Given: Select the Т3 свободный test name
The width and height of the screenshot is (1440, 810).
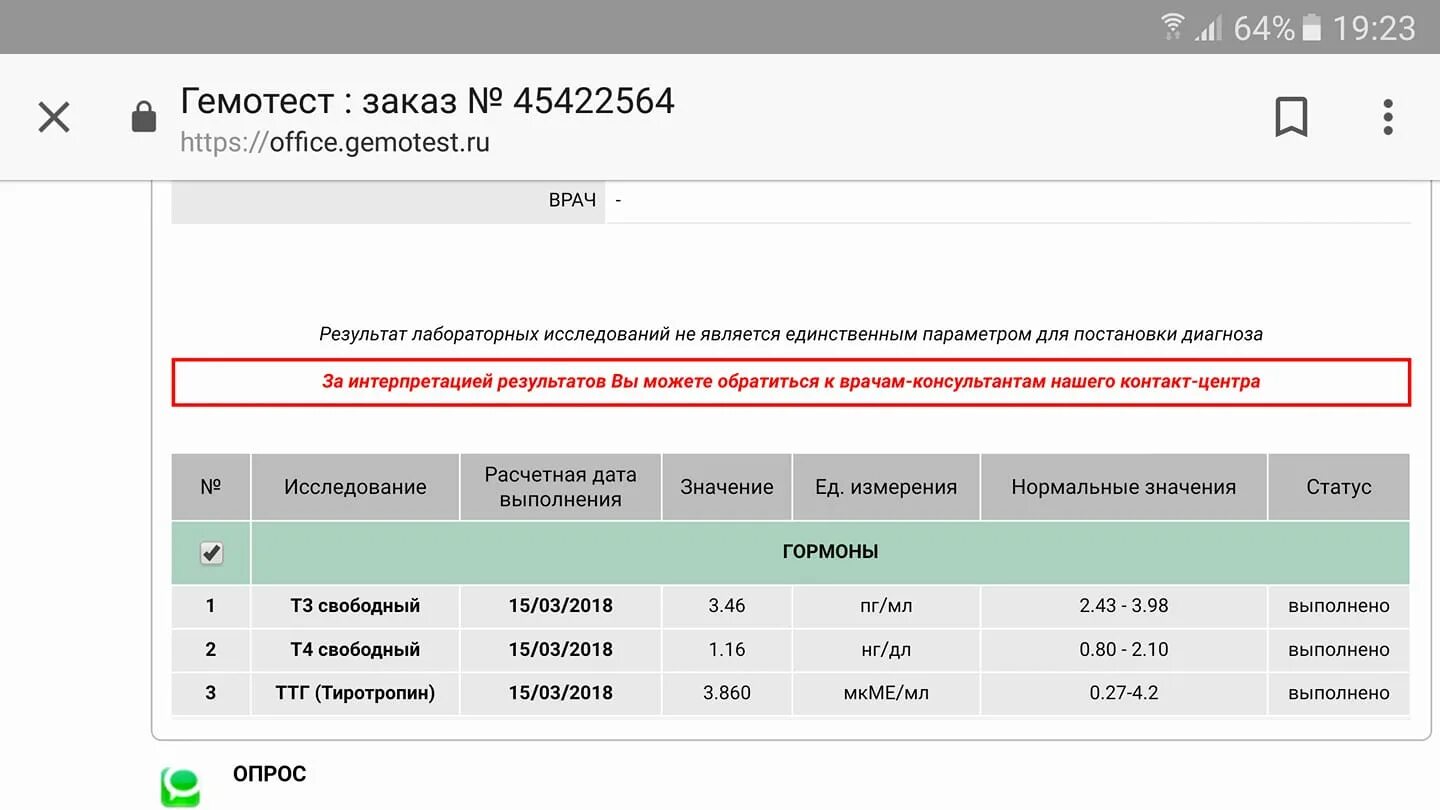Looking at the screenshot, I should coord(355,606).
